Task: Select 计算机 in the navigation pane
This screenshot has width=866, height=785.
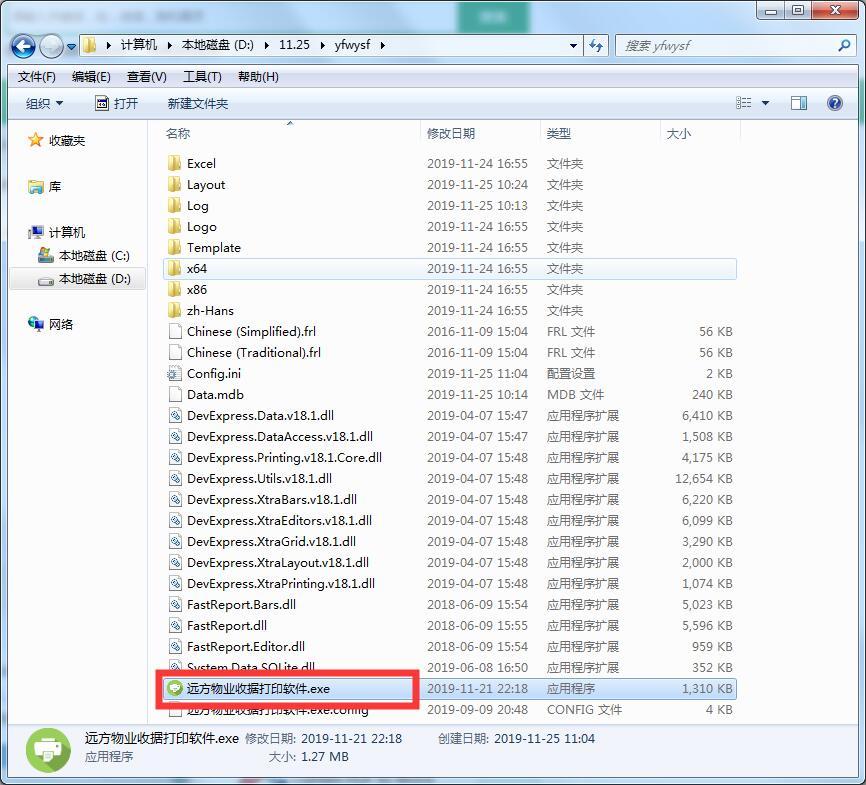Action: click(56, 232)
